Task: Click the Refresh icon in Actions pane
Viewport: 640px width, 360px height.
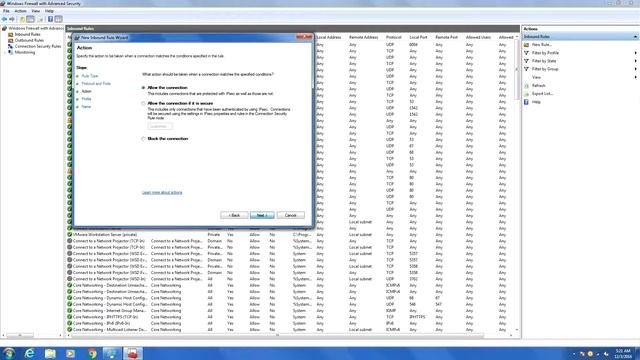Action: (527, 86)
